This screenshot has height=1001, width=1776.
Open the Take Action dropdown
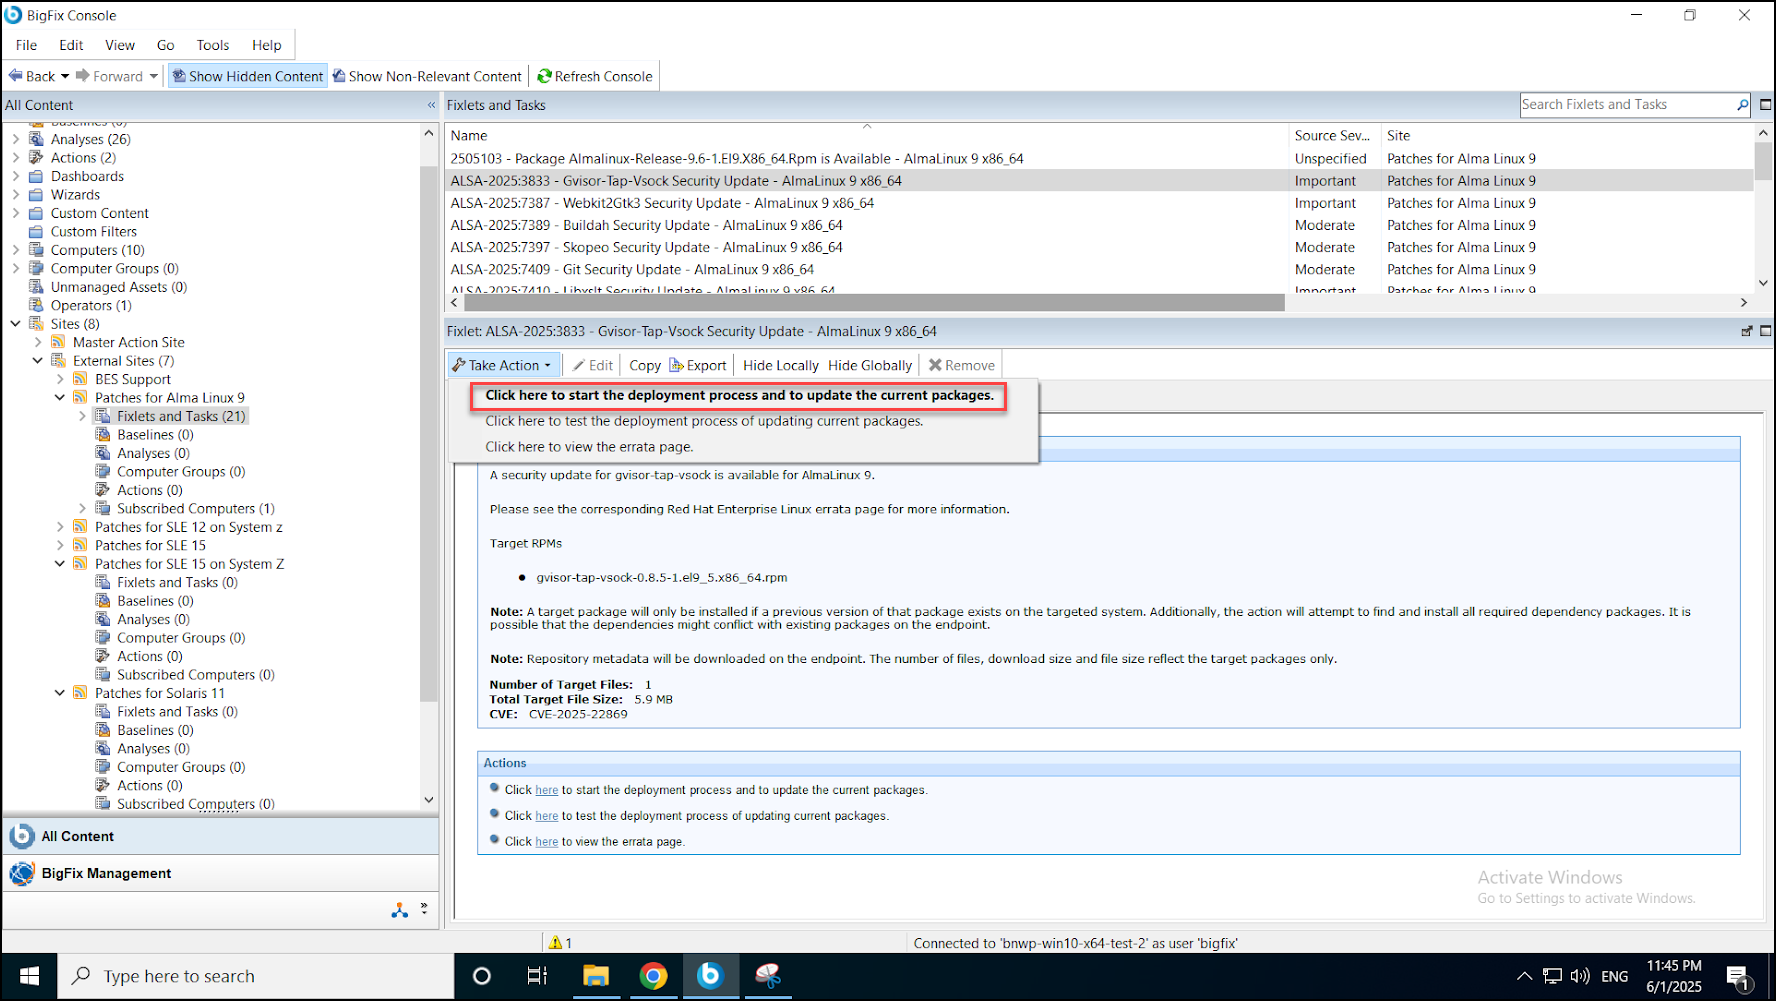502,365
